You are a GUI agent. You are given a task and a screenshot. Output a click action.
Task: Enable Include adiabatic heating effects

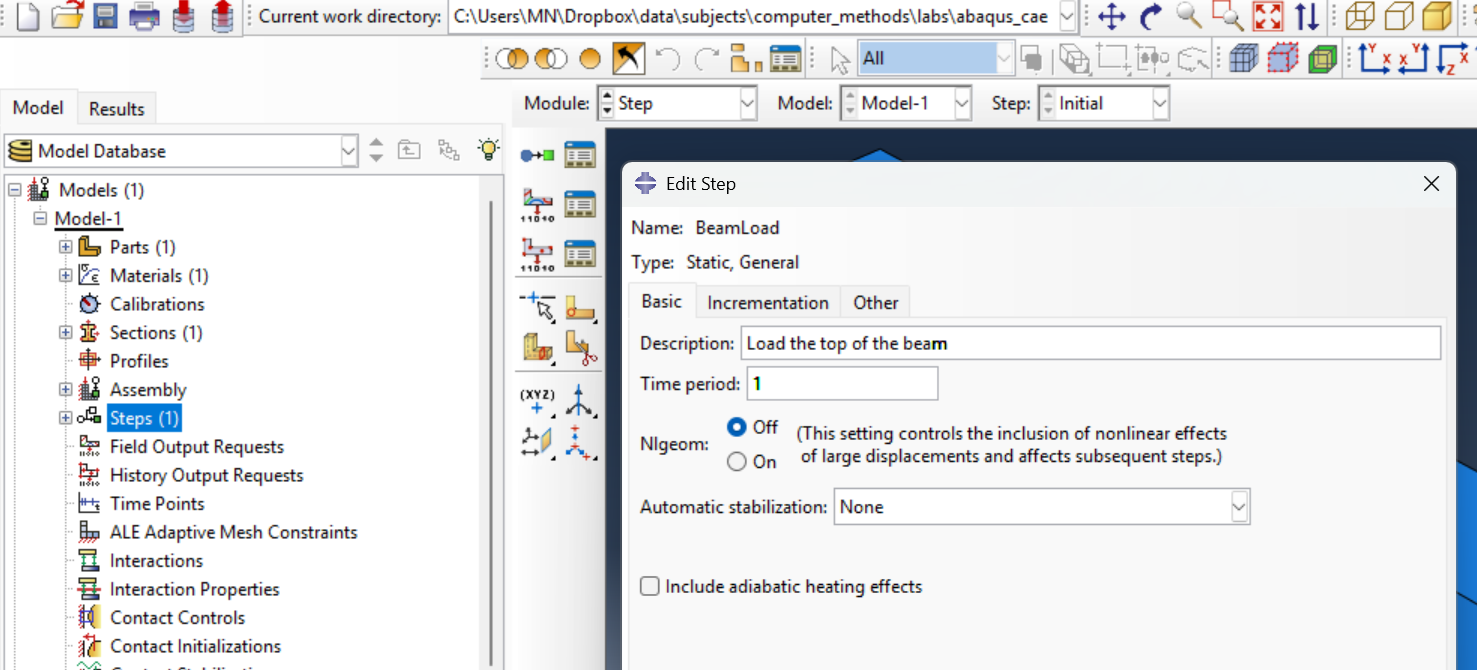click(650, 587)
